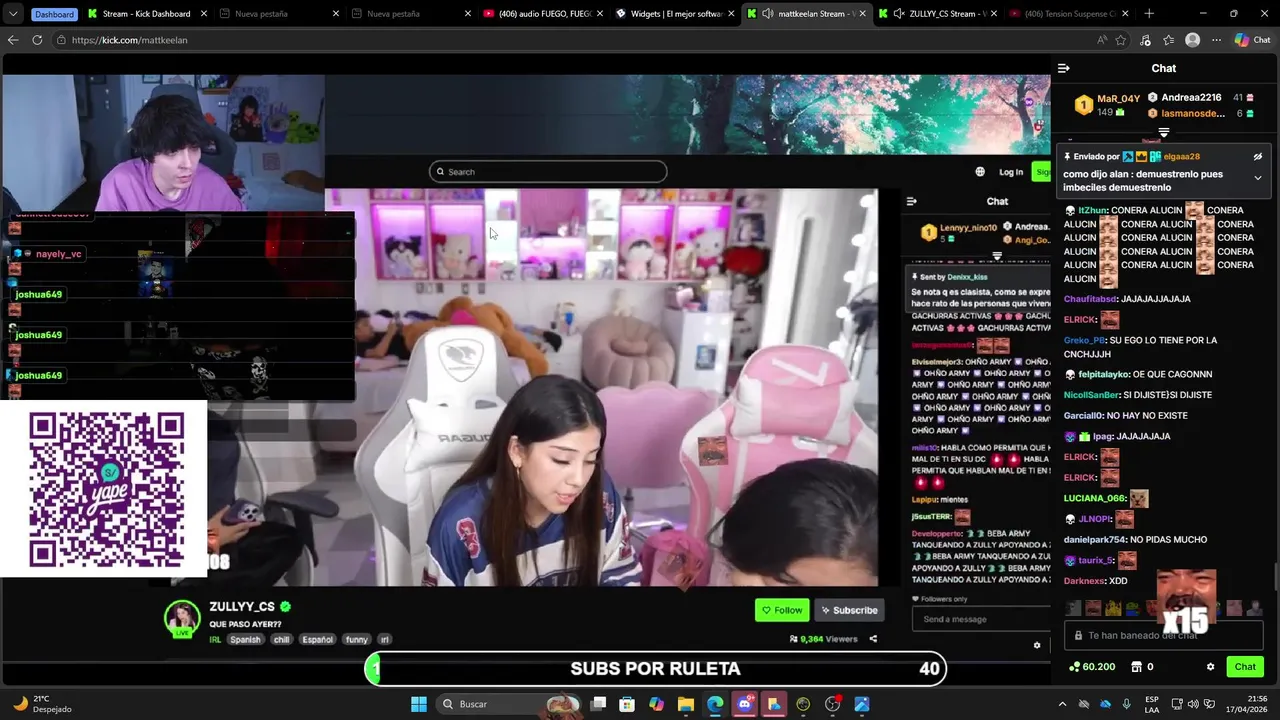Expand the chat gift leaderboard
This screenshot has width=1280, height=720.
1163,132
